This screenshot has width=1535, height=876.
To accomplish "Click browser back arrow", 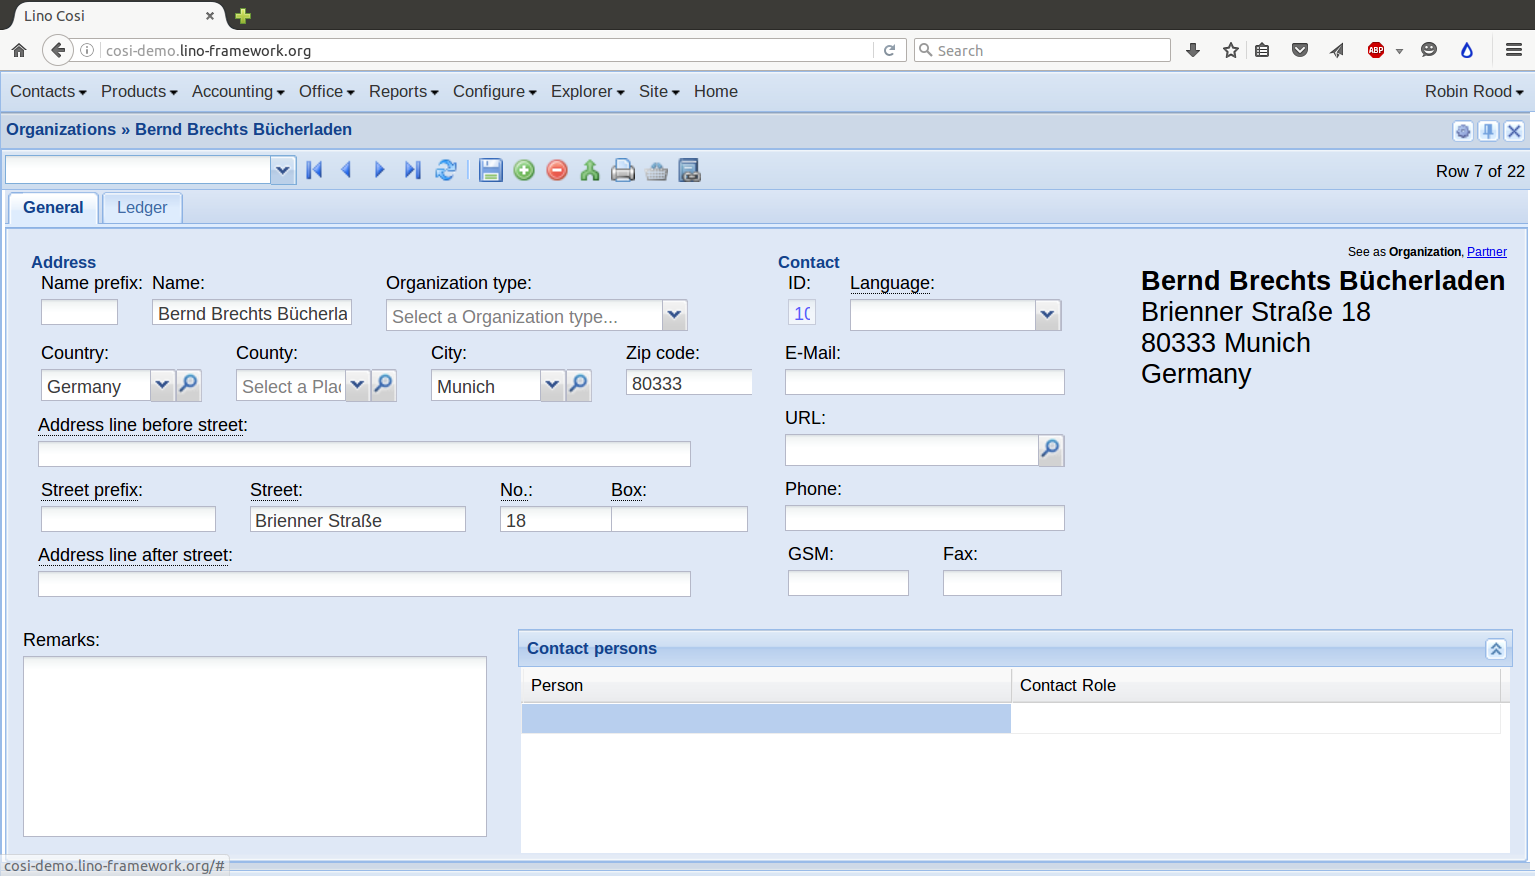I will coord(58,50).
